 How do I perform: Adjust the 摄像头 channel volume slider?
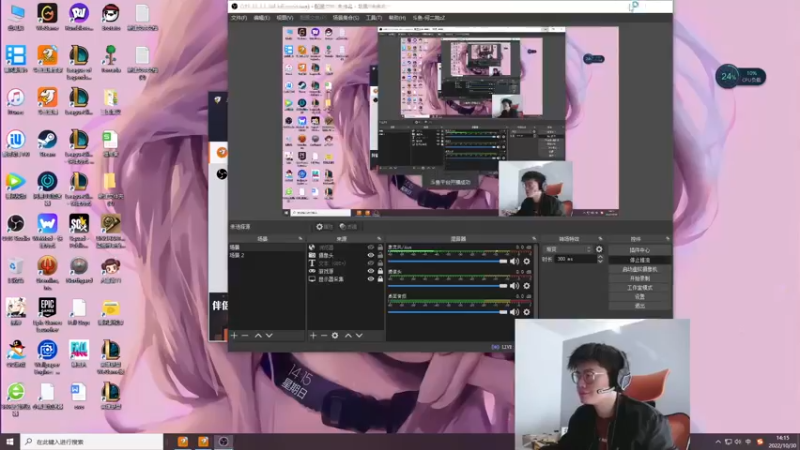coord(447,286)
